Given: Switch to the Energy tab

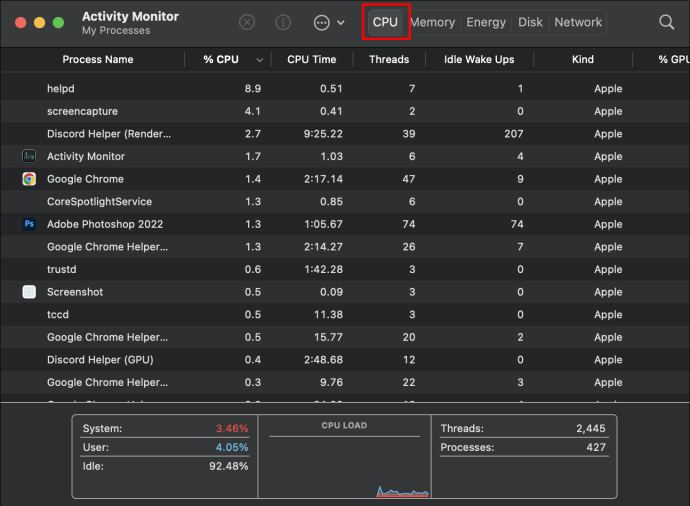Looking at the screenshot, I should [x=486, y=22].
